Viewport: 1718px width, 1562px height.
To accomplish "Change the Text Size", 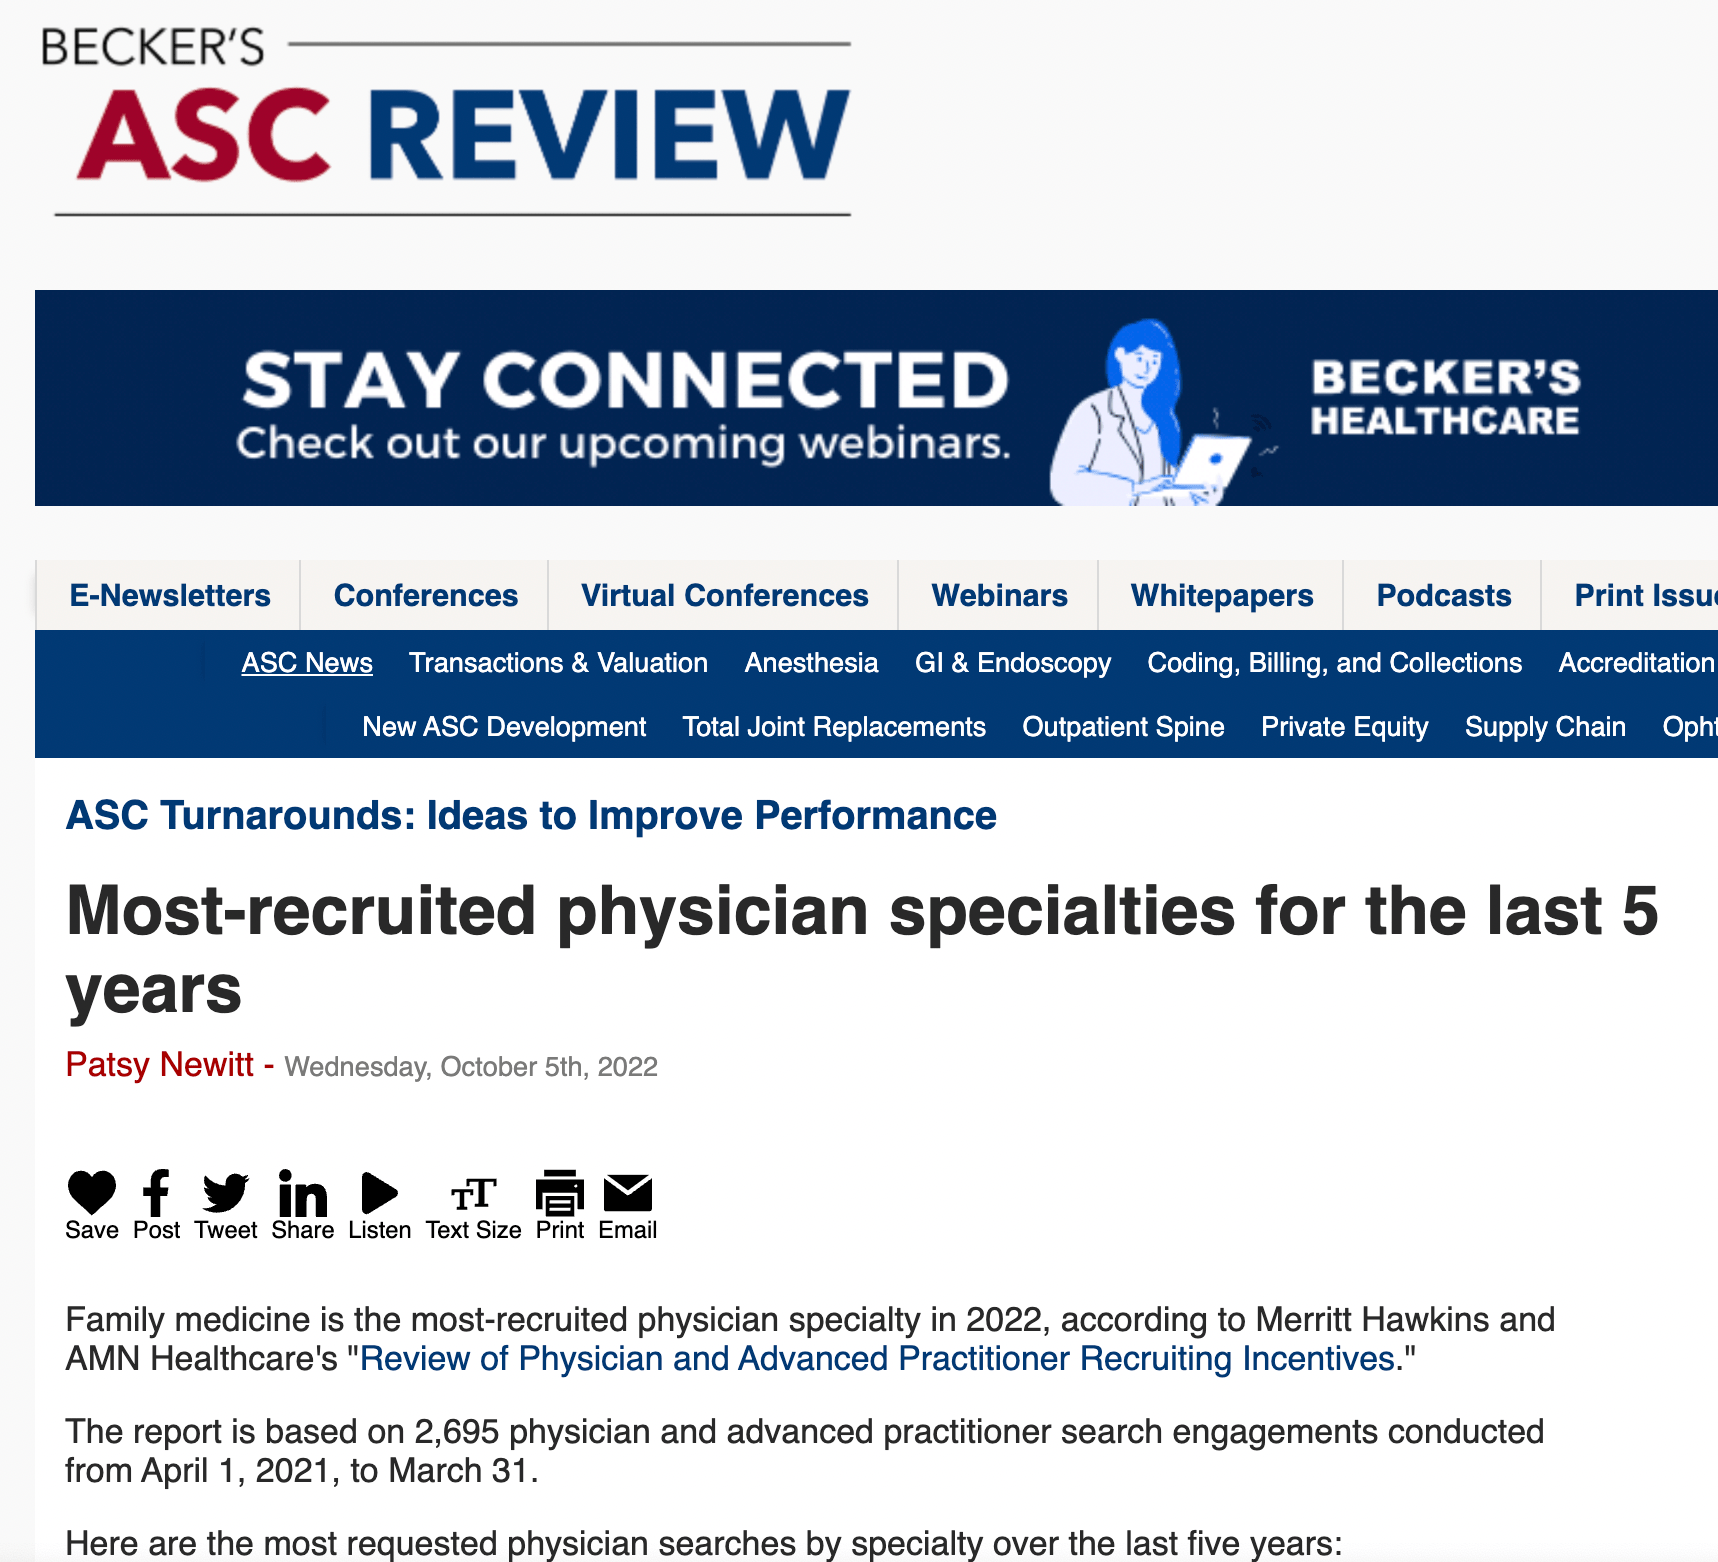I will [x=473, y=1195].
